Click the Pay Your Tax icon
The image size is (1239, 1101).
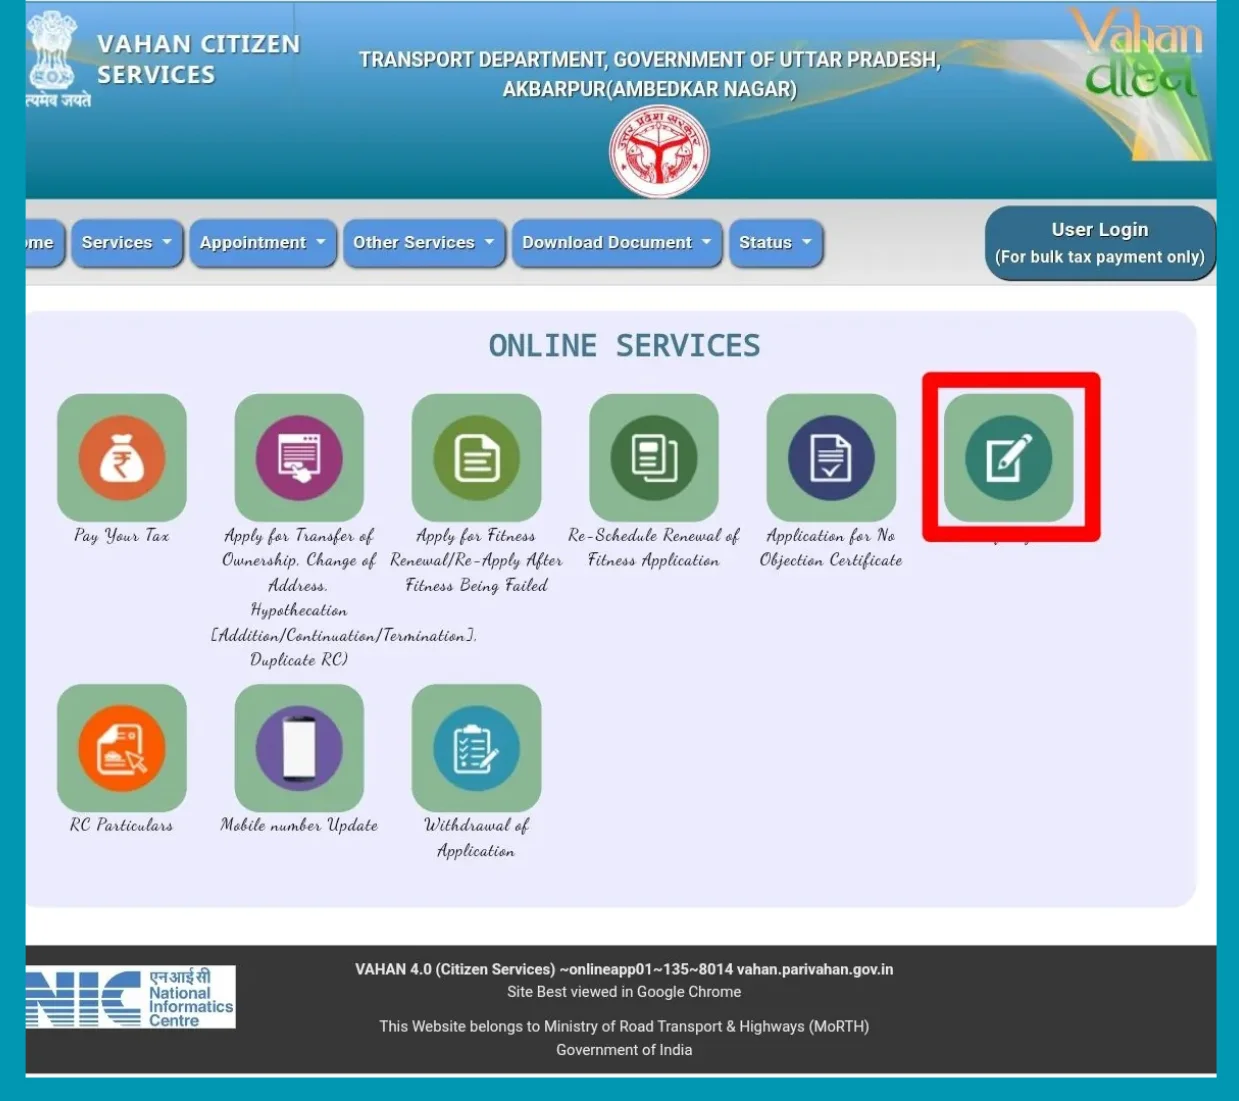pyautogui.click(x=122, y=458)
